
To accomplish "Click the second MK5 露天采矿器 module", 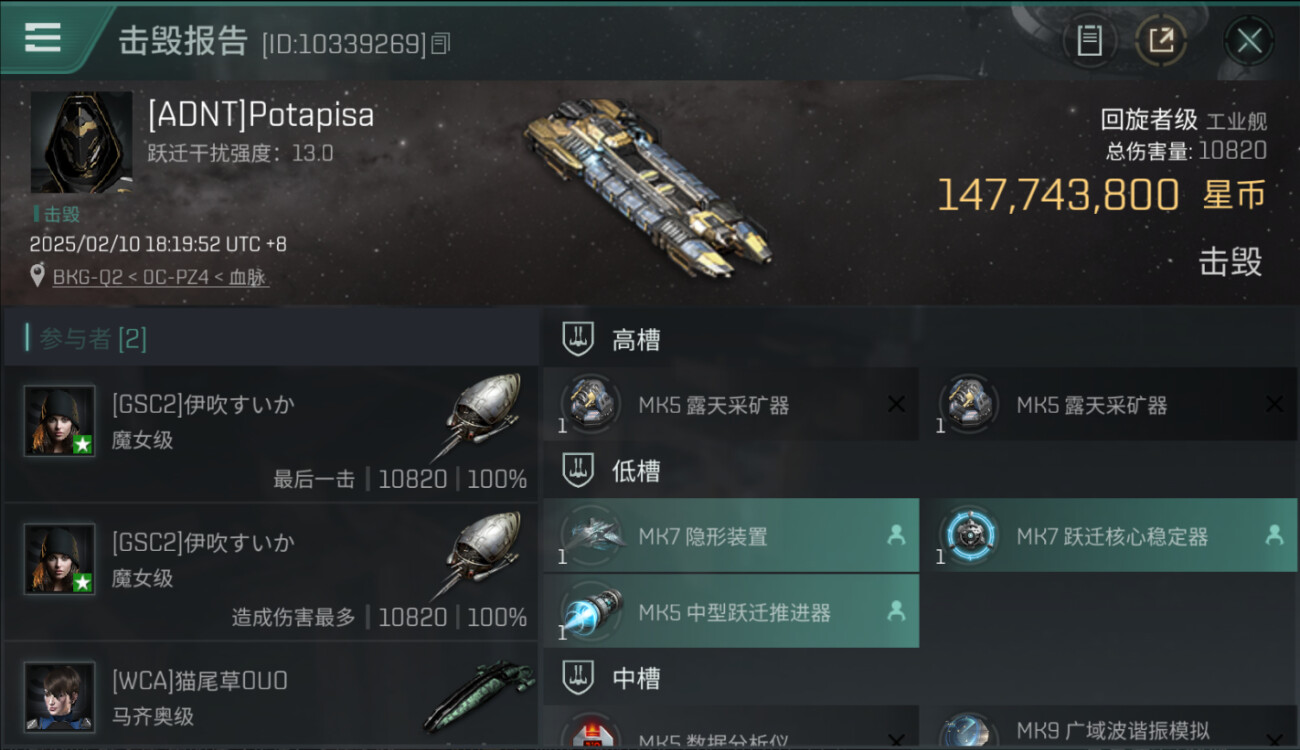I will point(1108,405).
